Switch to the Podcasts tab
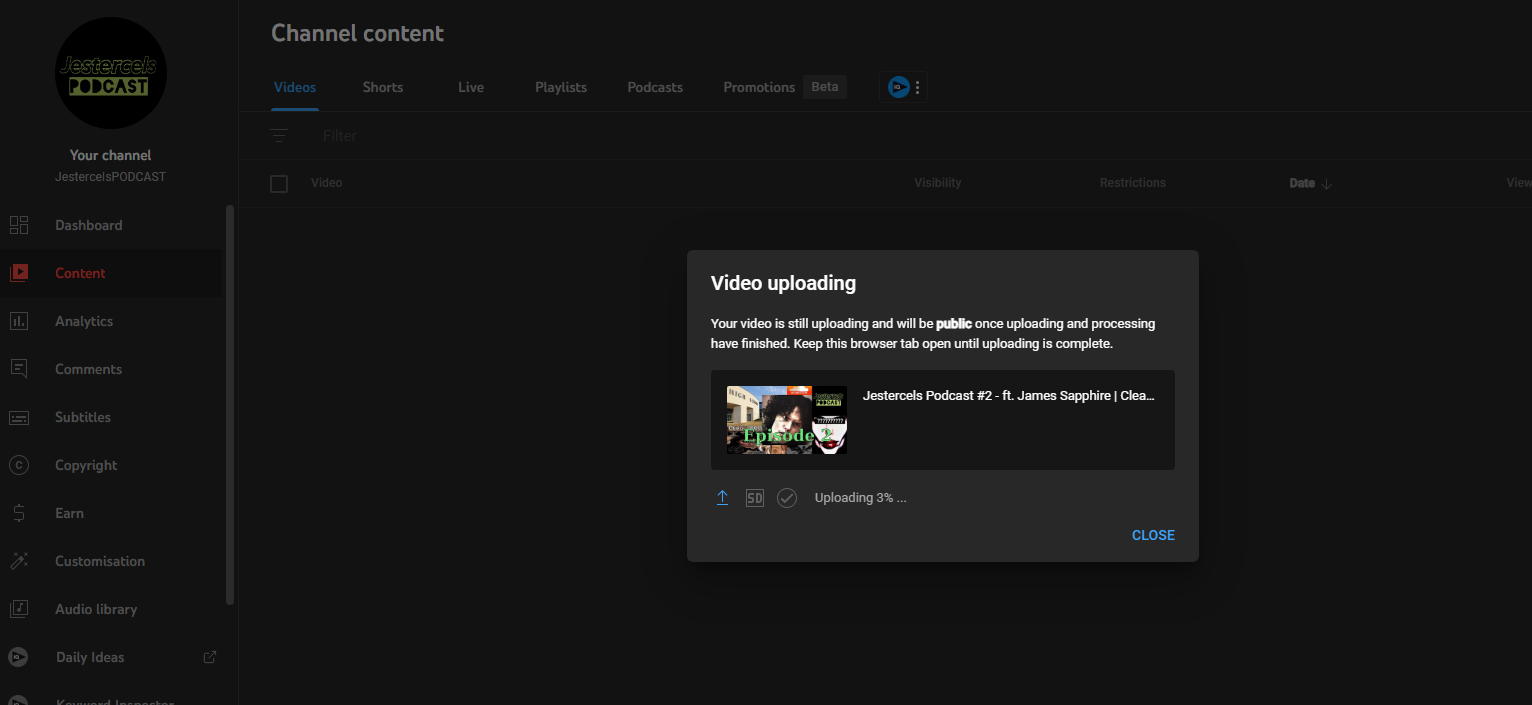 tap(655, 87)
